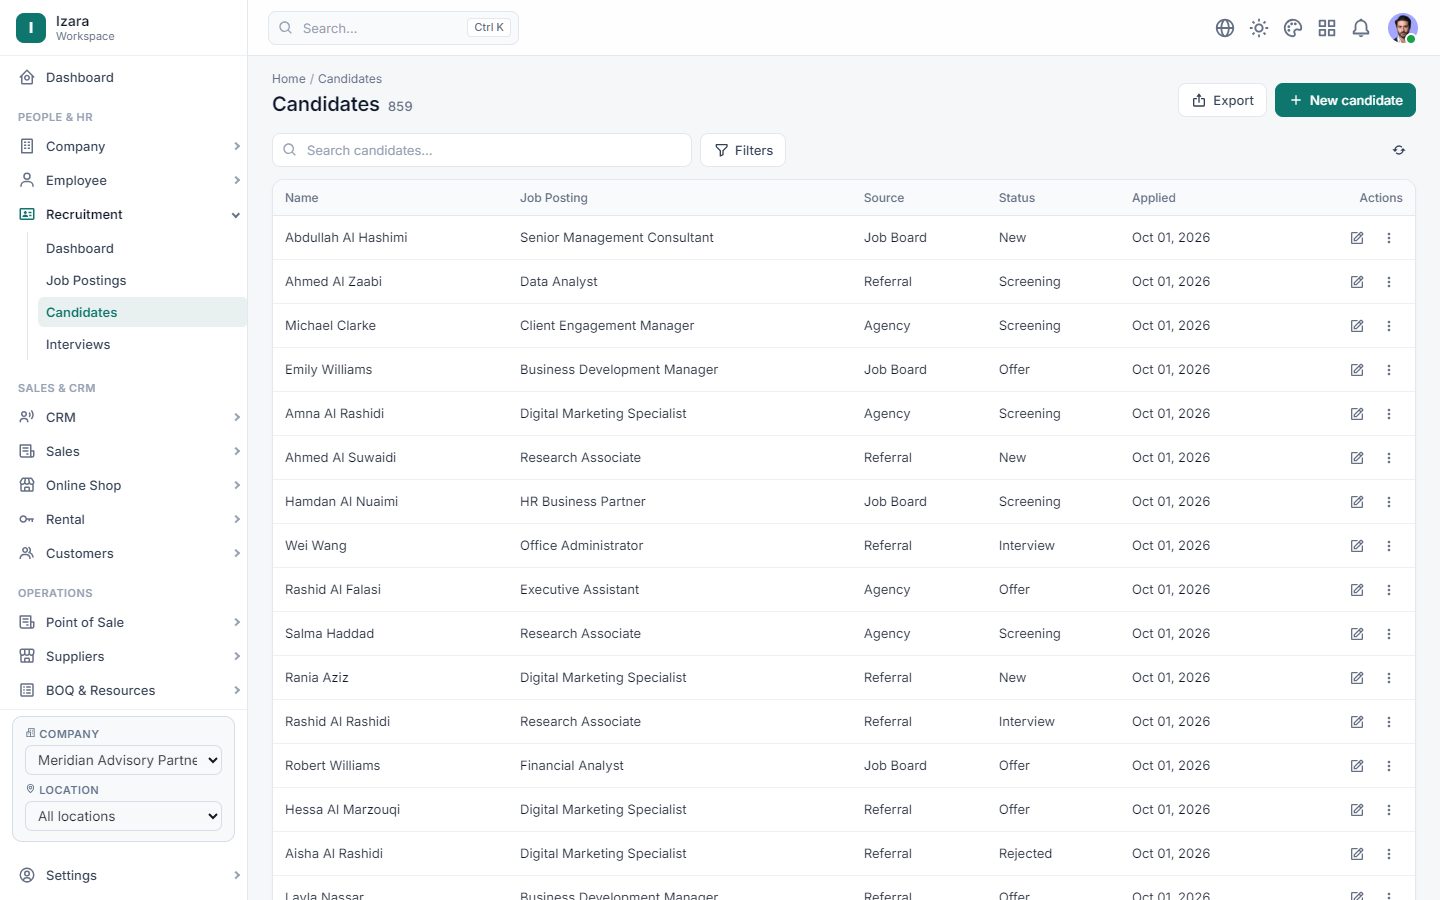Focus the global Search box
This screenshot has height=900, width=1440.
(393, 28)
